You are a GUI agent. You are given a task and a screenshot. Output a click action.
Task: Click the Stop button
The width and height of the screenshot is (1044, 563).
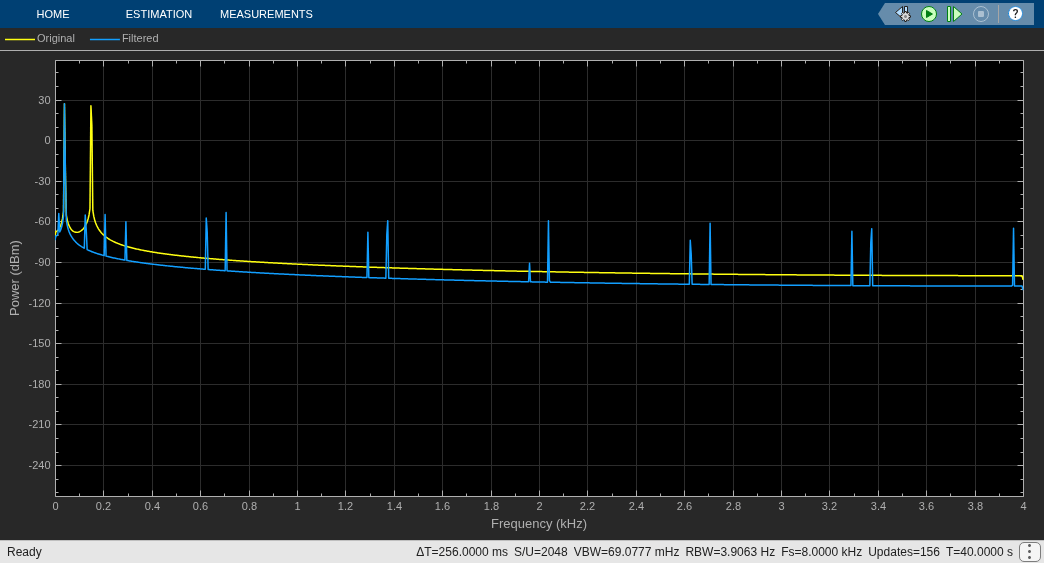[981, 14]
